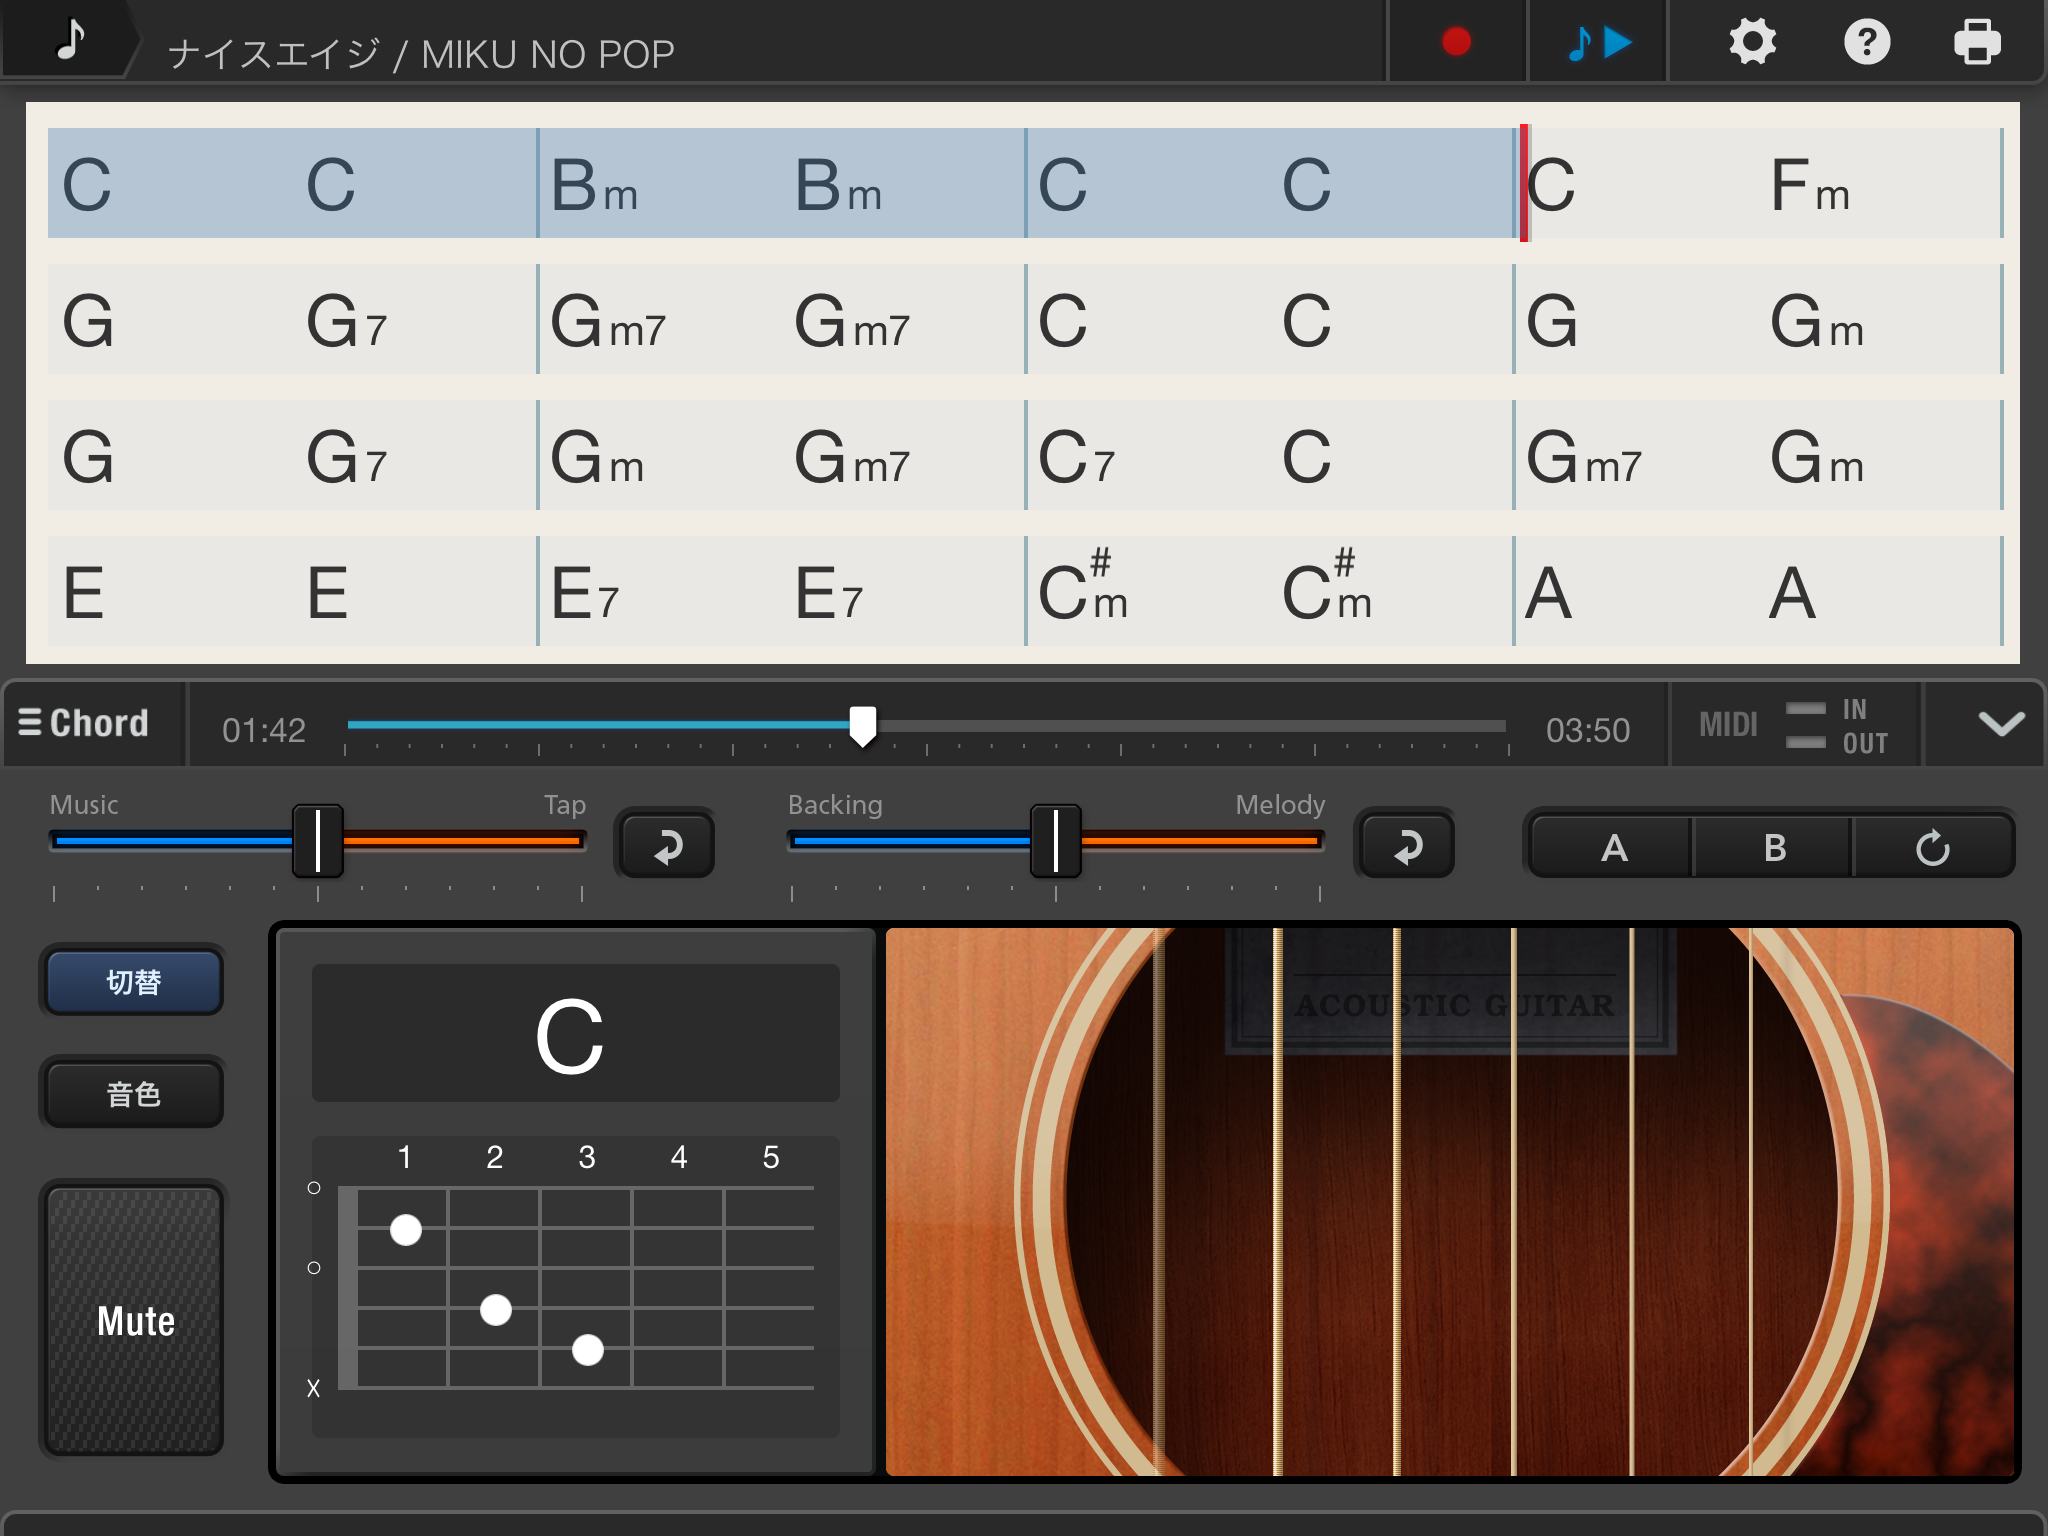
Task: Select the first Bm chord in row one
Action: pyautogui.click(x=596, y=186)
